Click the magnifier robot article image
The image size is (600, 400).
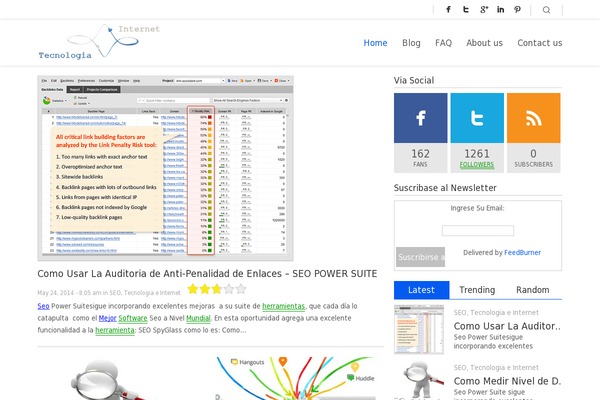tap(113, 379)
